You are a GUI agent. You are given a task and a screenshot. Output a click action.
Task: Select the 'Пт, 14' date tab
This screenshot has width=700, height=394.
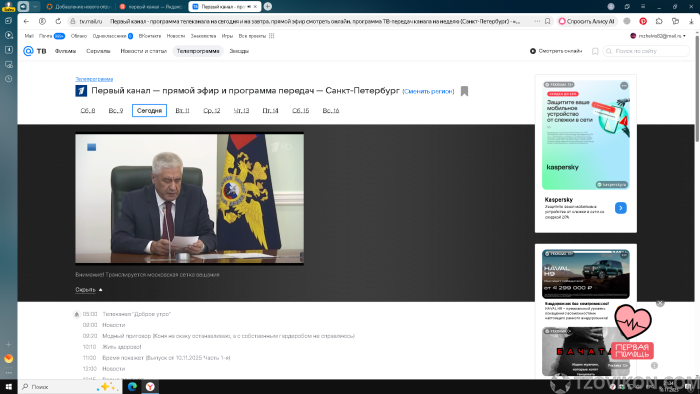point(271,110)
